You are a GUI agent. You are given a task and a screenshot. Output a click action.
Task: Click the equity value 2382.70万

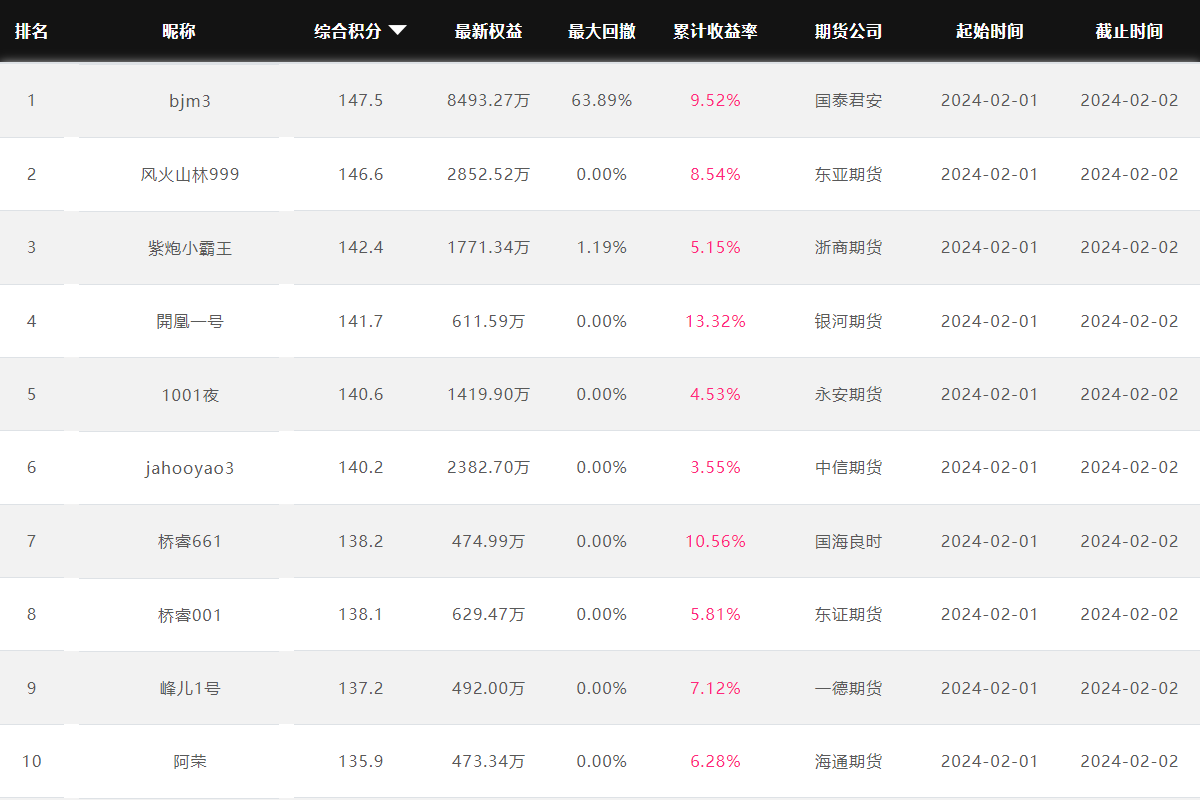tap(489, 467)
